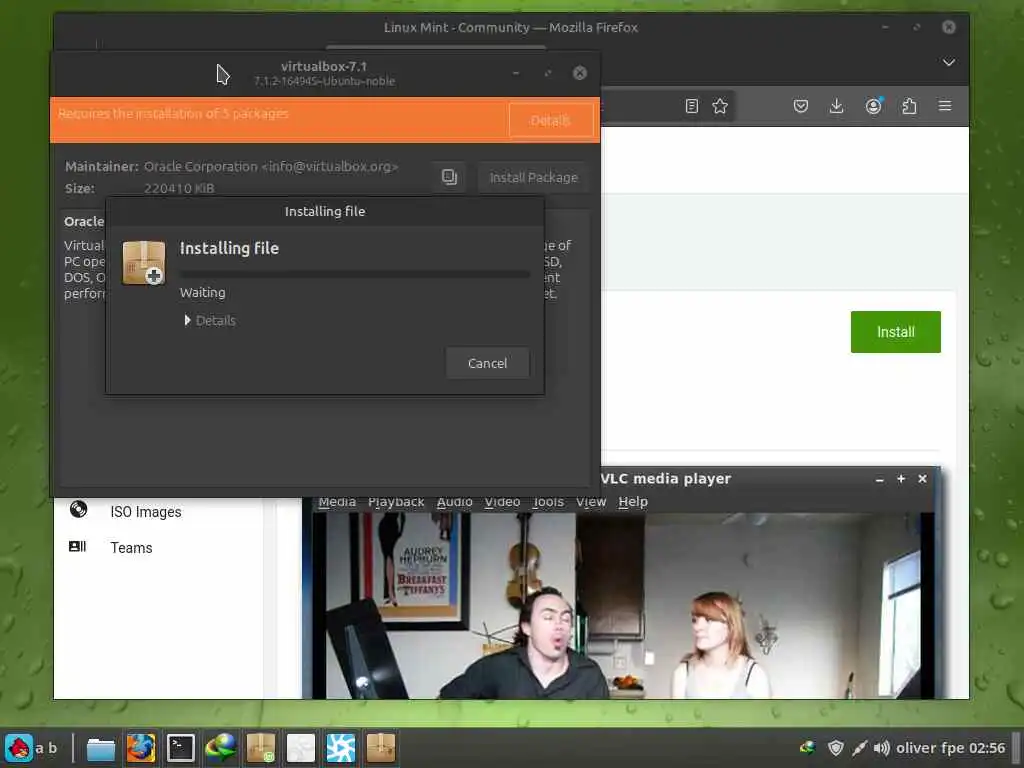
Task: Open Teams in the sidebar
Action: [131, 548]
